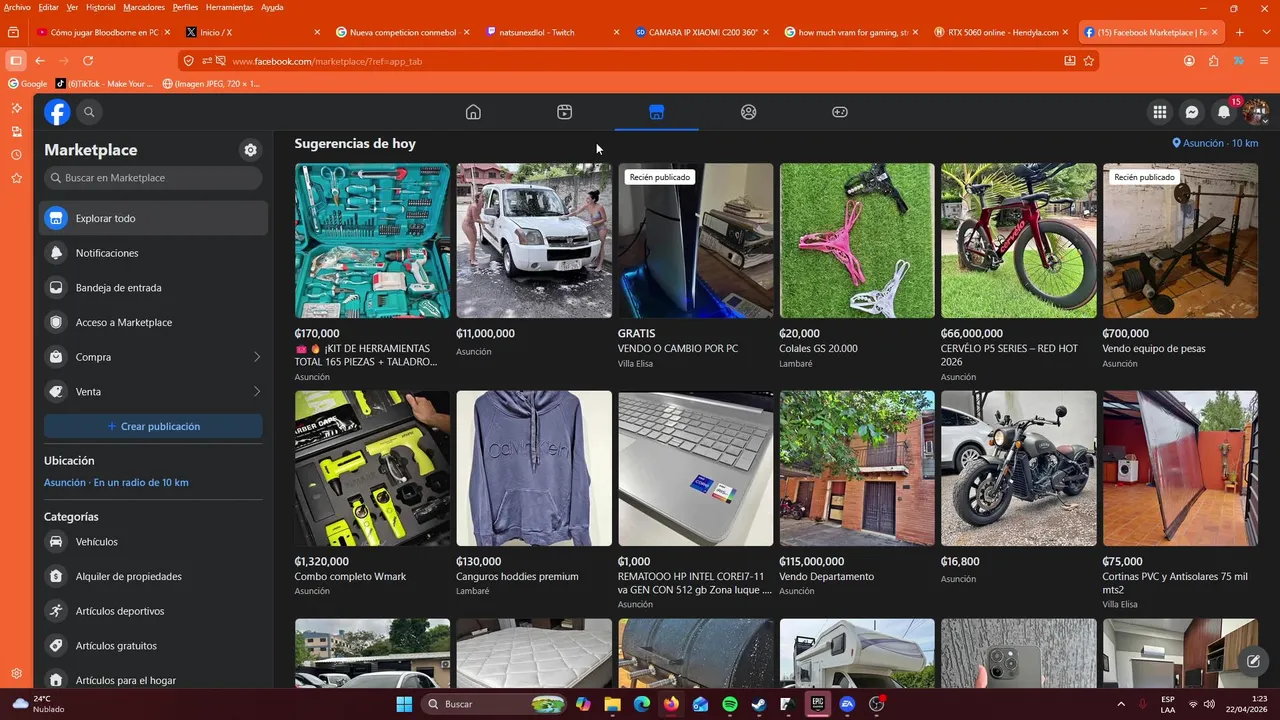Open the Marcadores menu
1280x720 pixels.
(144, 7)
